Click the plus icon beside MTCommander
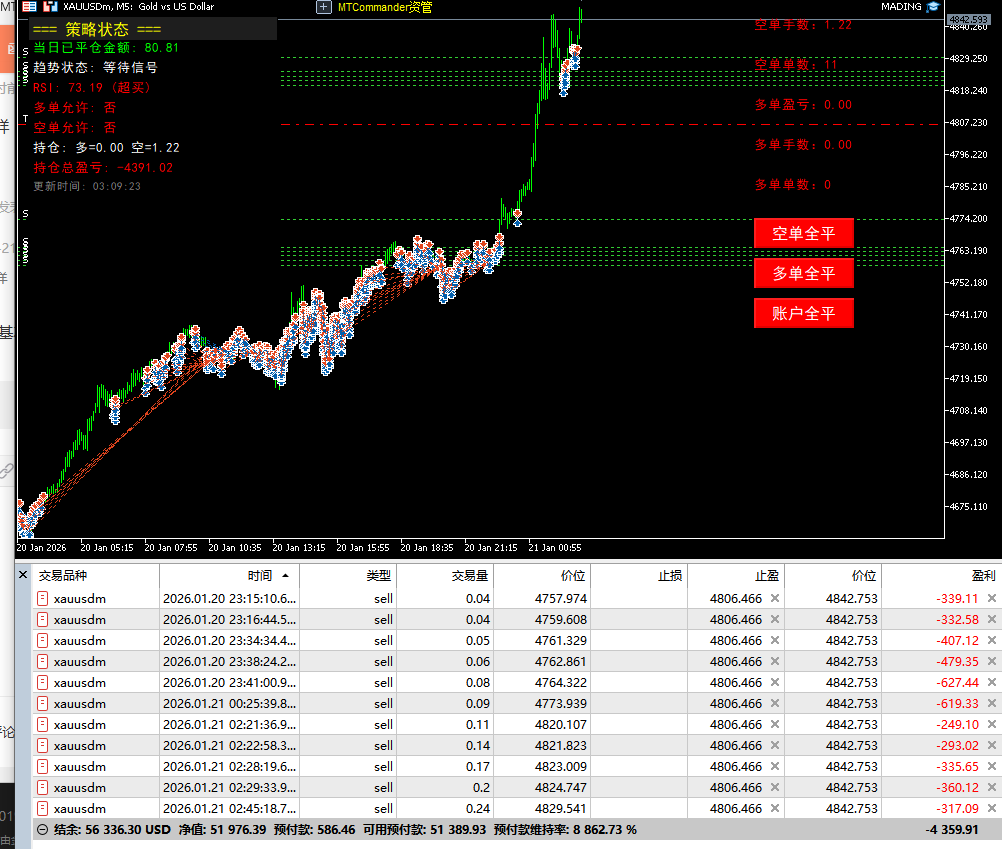Image resolution: width=1002 pixels, height=849 pixels. click(x=324, y=7)
